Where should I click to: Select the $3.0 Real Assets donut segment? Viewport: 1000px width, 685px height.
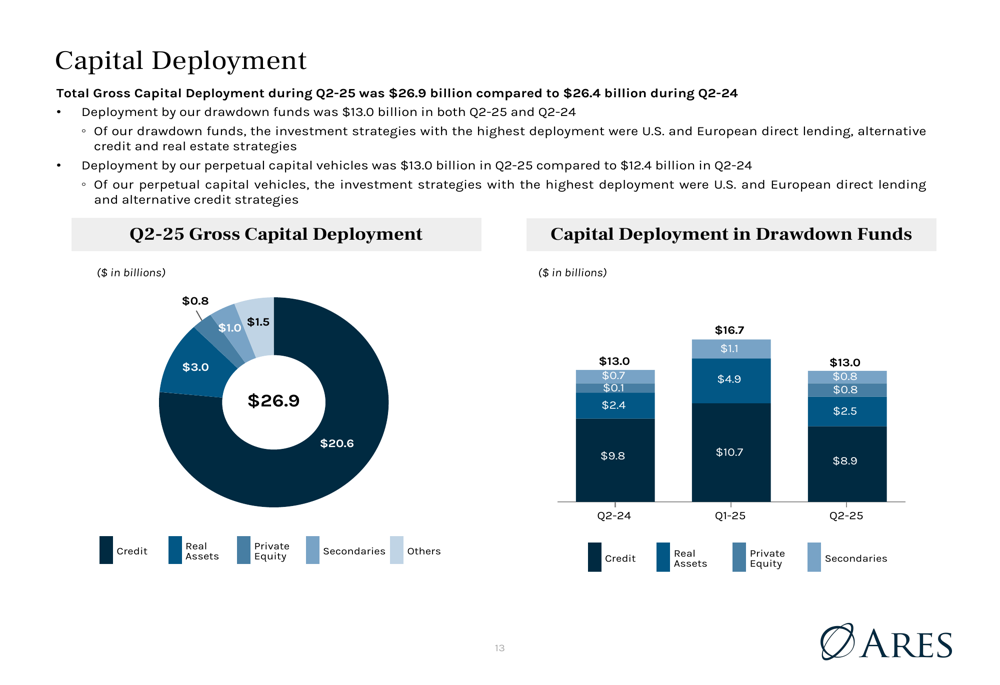click(x=195, y=367)
